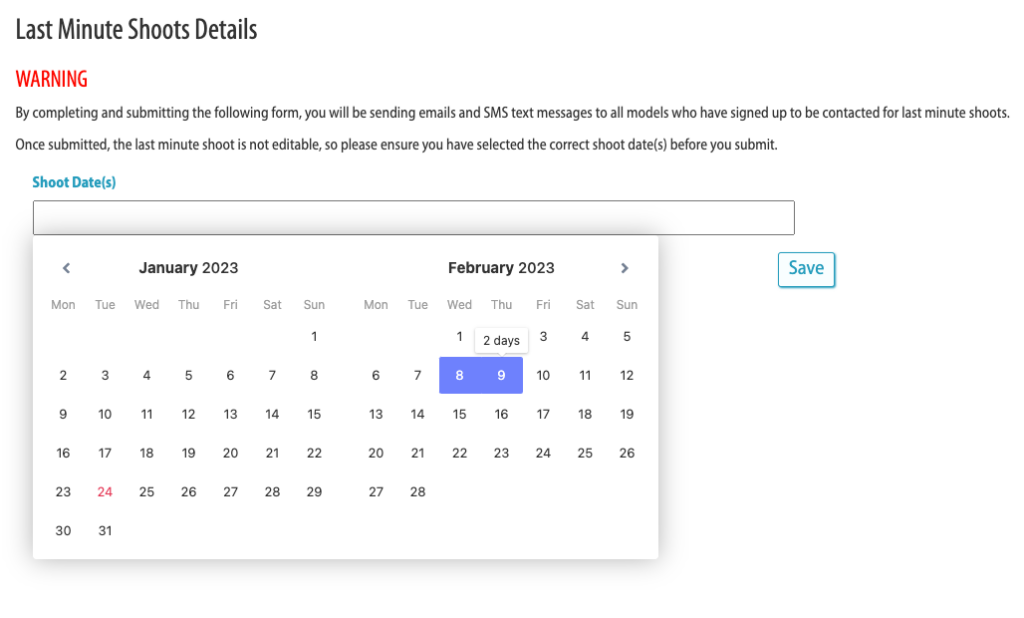Select February 8 in the calendar
The image size is (1024, 618).
tap(459, 376)
